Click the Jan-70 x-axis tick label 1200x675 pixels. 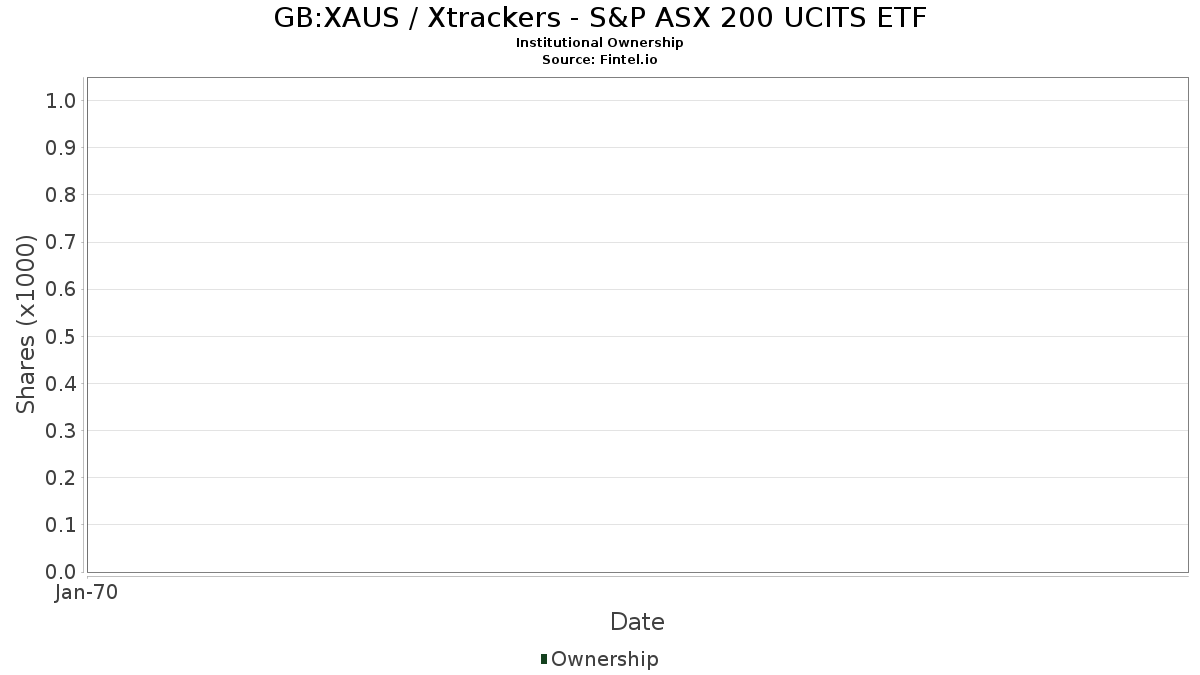point(87,593)
